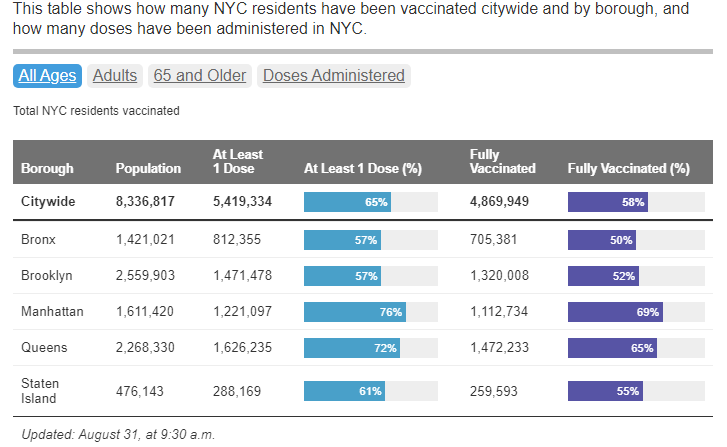Click the Staten Island 61% blue bar
This screenshot has width=727, height=447.
click(x=344, y=391)
